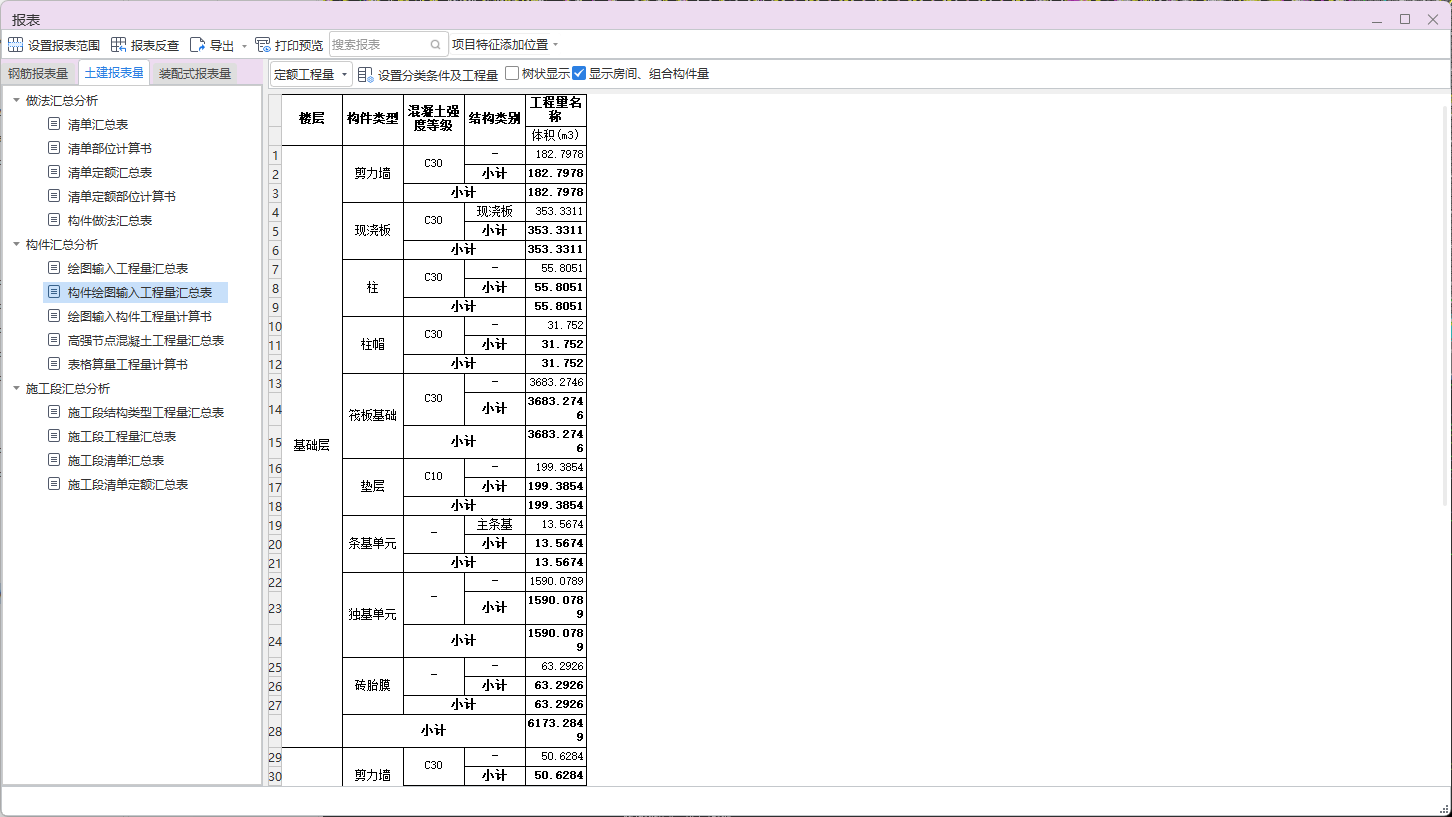
Task: Open the 施工段工程量汇总表 report
Action: pyautogui.click(x=122, y=436)
